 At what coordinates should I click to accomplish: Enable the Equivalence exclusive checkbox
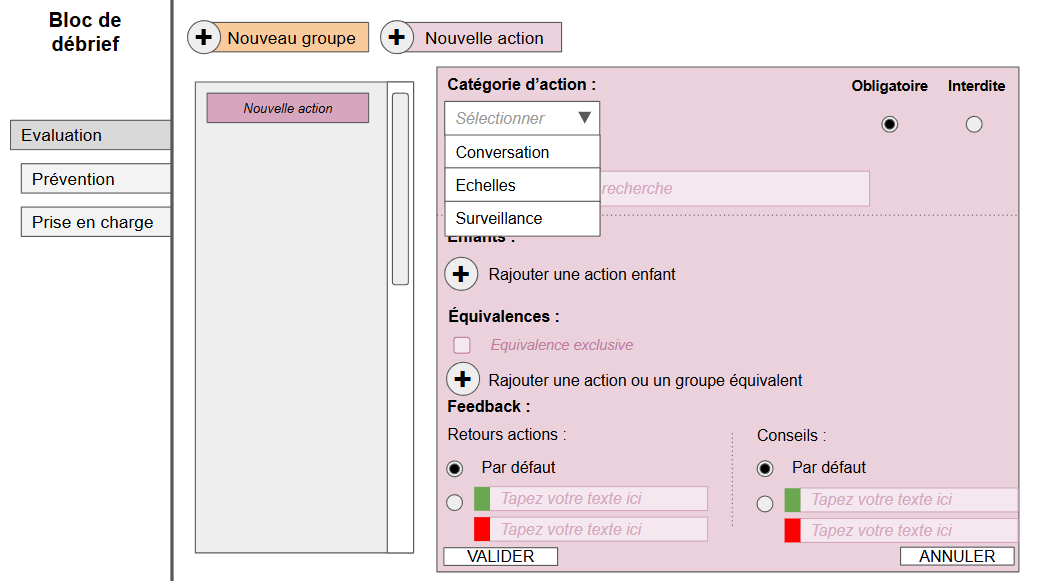pos(462,345)
